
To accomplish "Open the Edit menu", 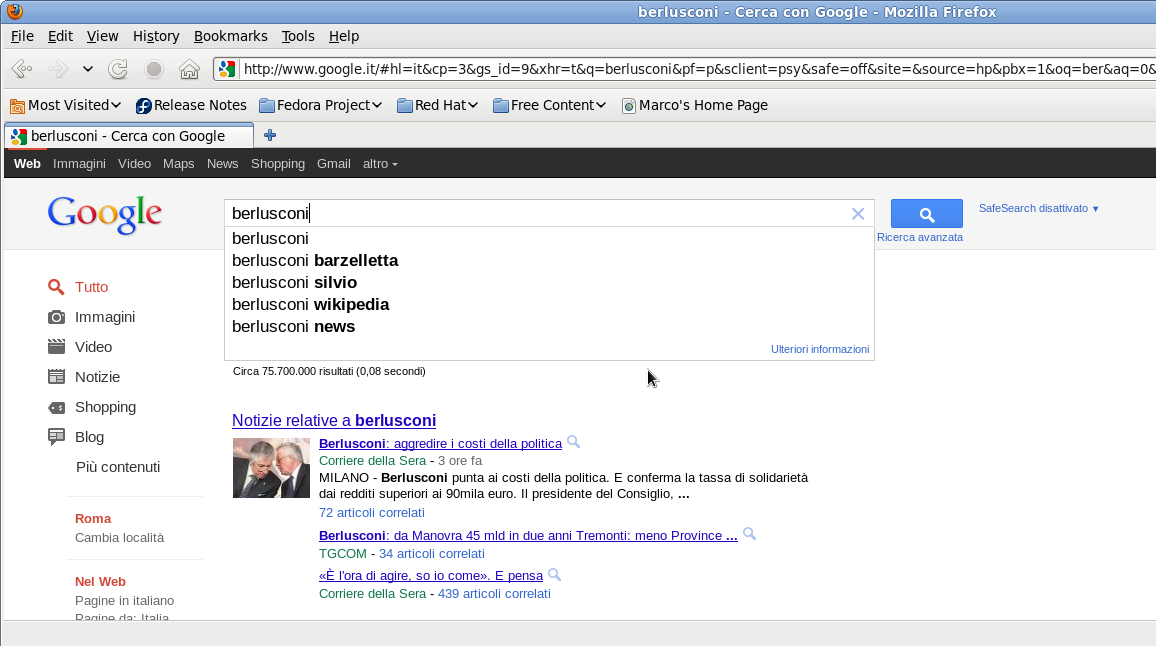I will click(60, 36).
